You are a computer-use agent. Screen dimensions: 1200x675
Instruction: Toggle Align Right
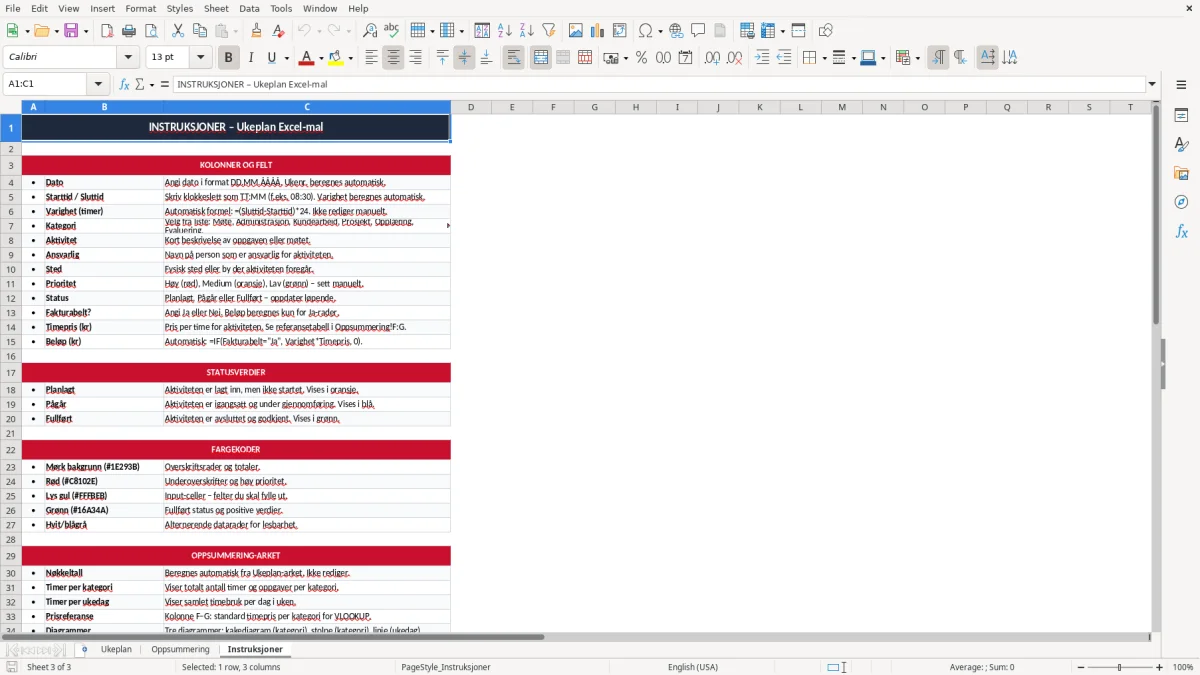415,58
